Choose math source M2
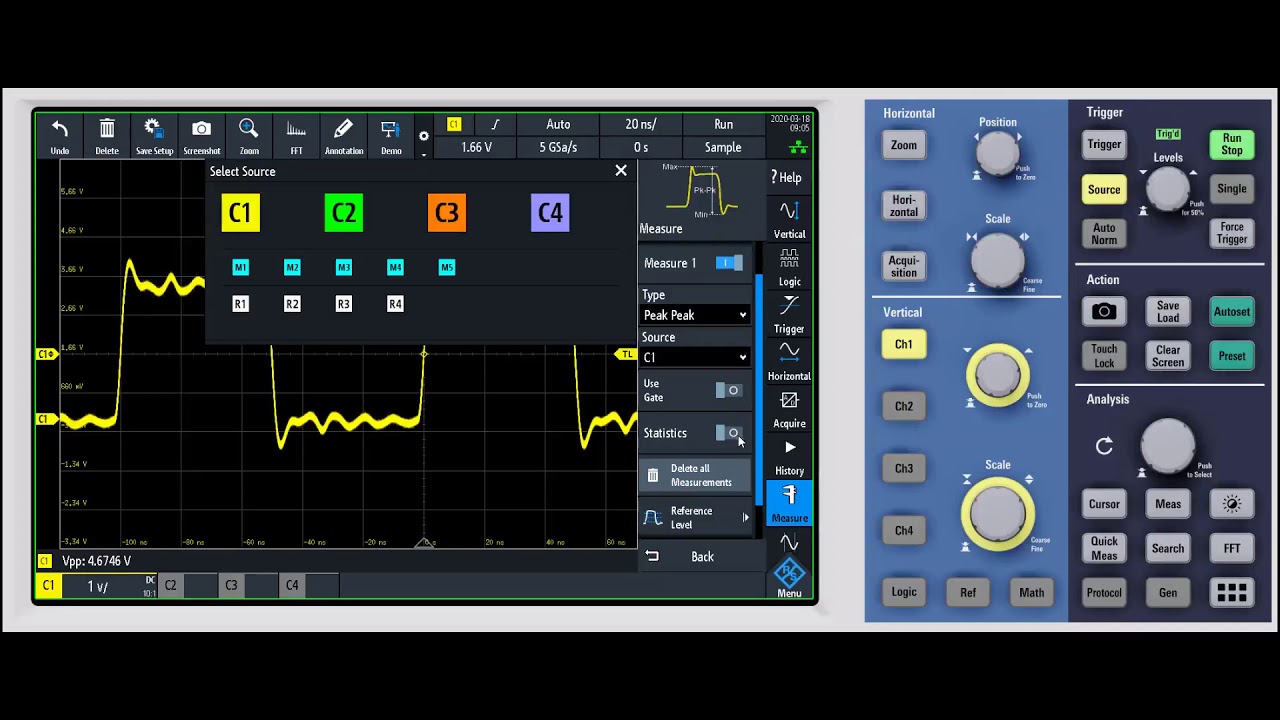 tap(292, 267)
